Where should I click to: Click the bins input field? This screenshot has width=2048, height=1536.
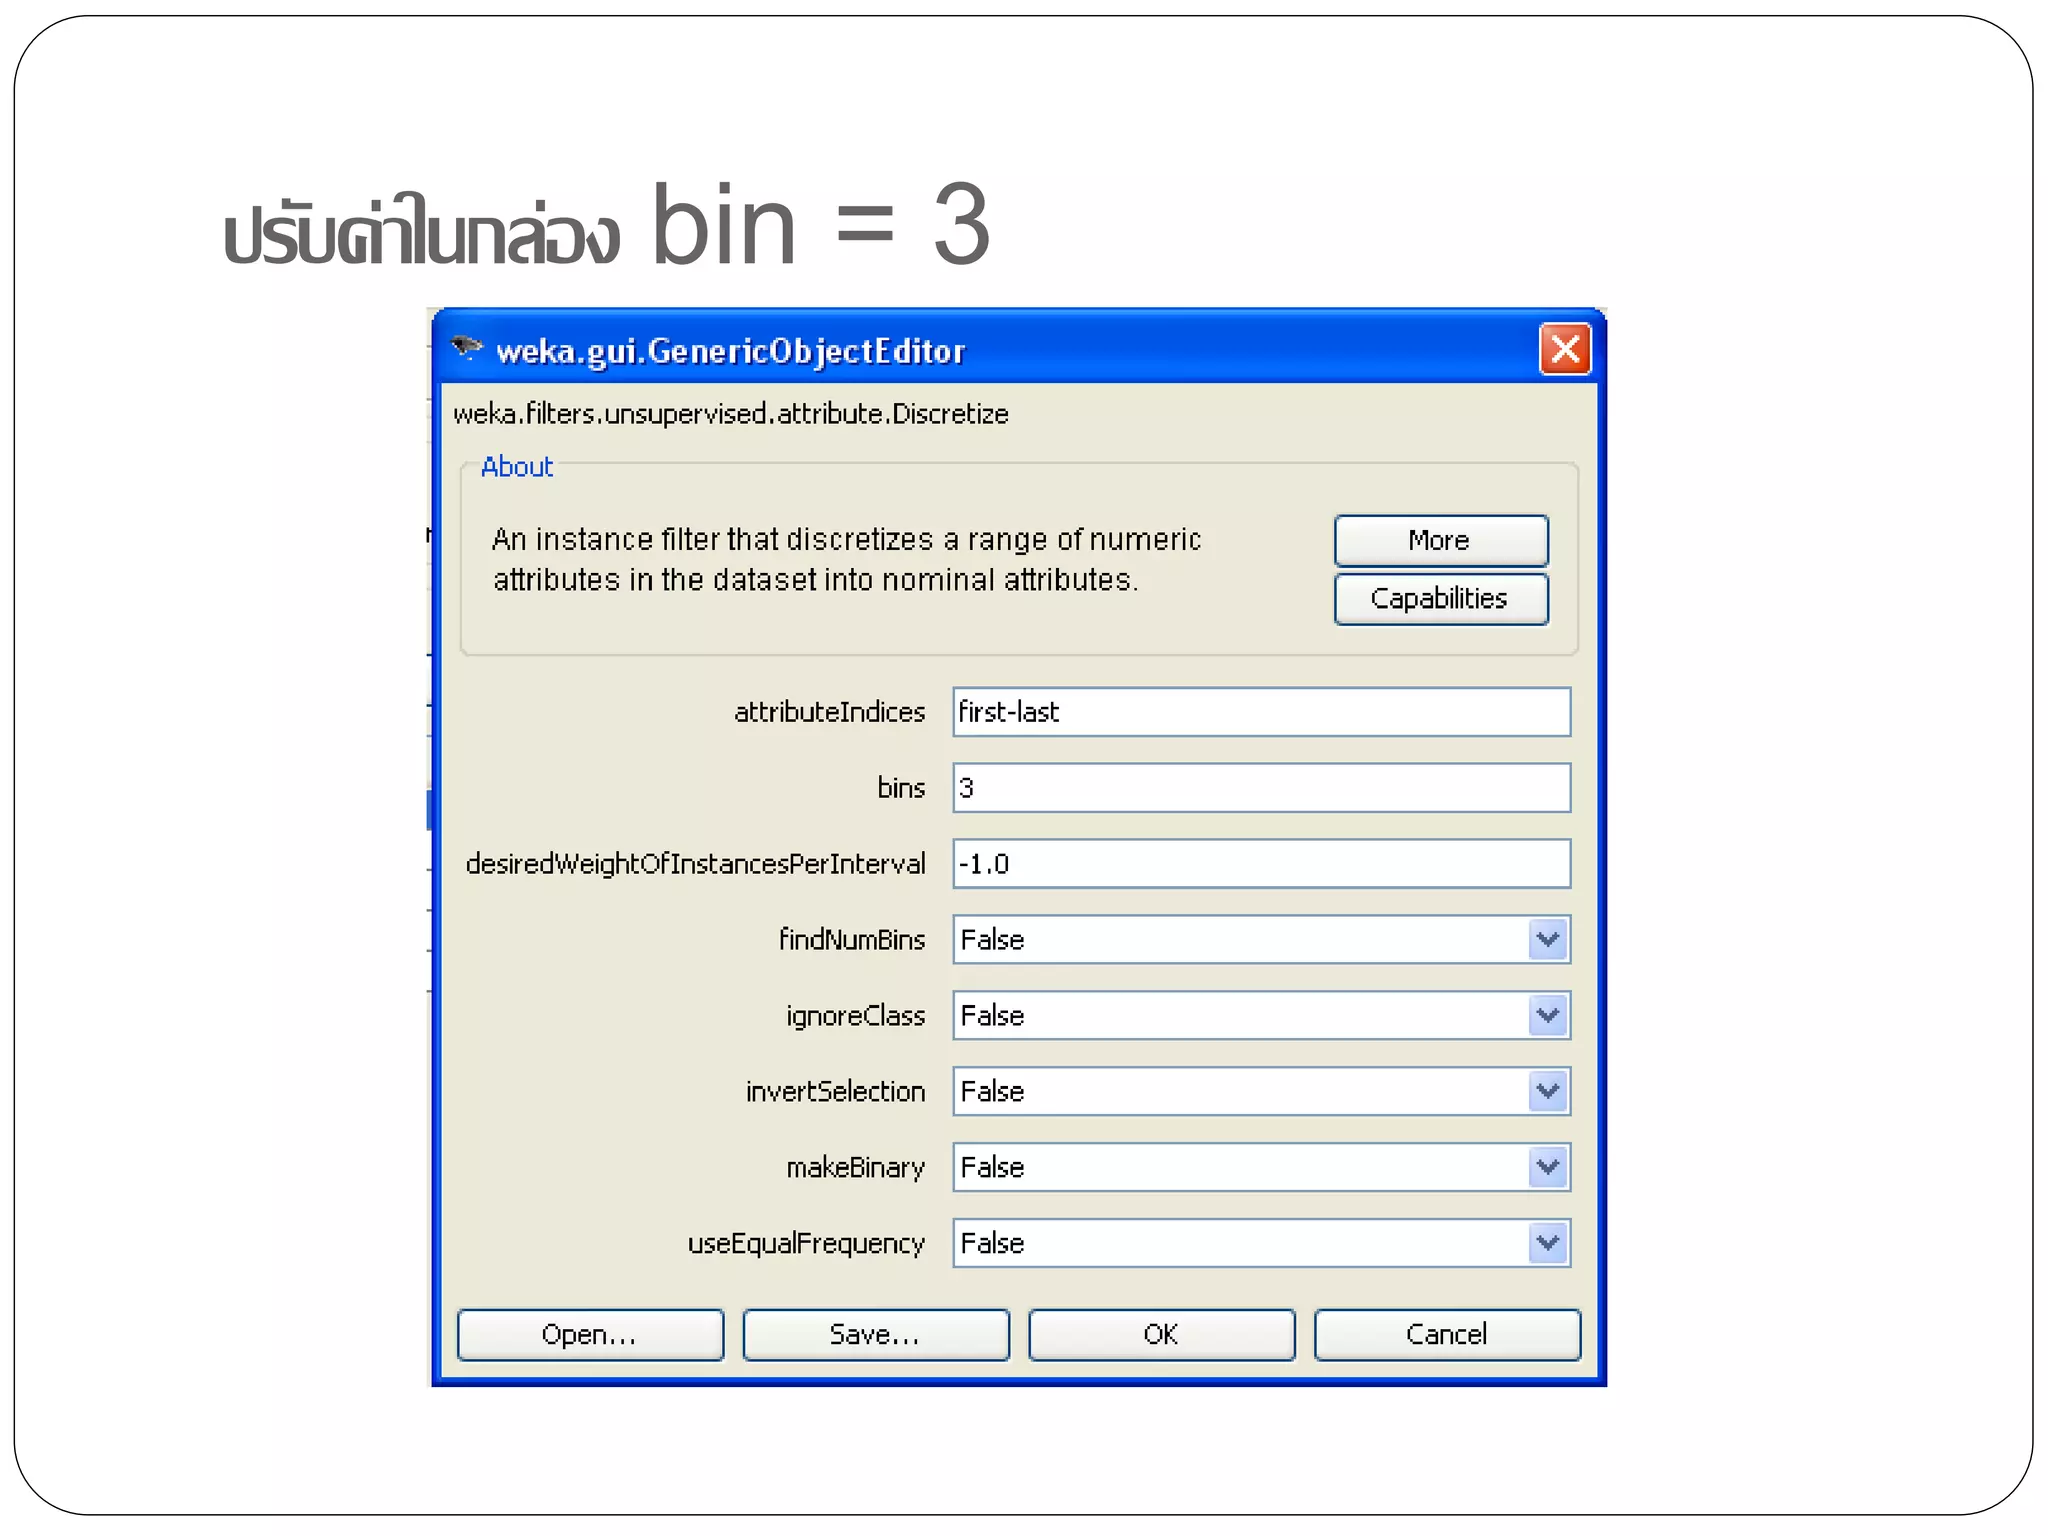[1261, 788]
